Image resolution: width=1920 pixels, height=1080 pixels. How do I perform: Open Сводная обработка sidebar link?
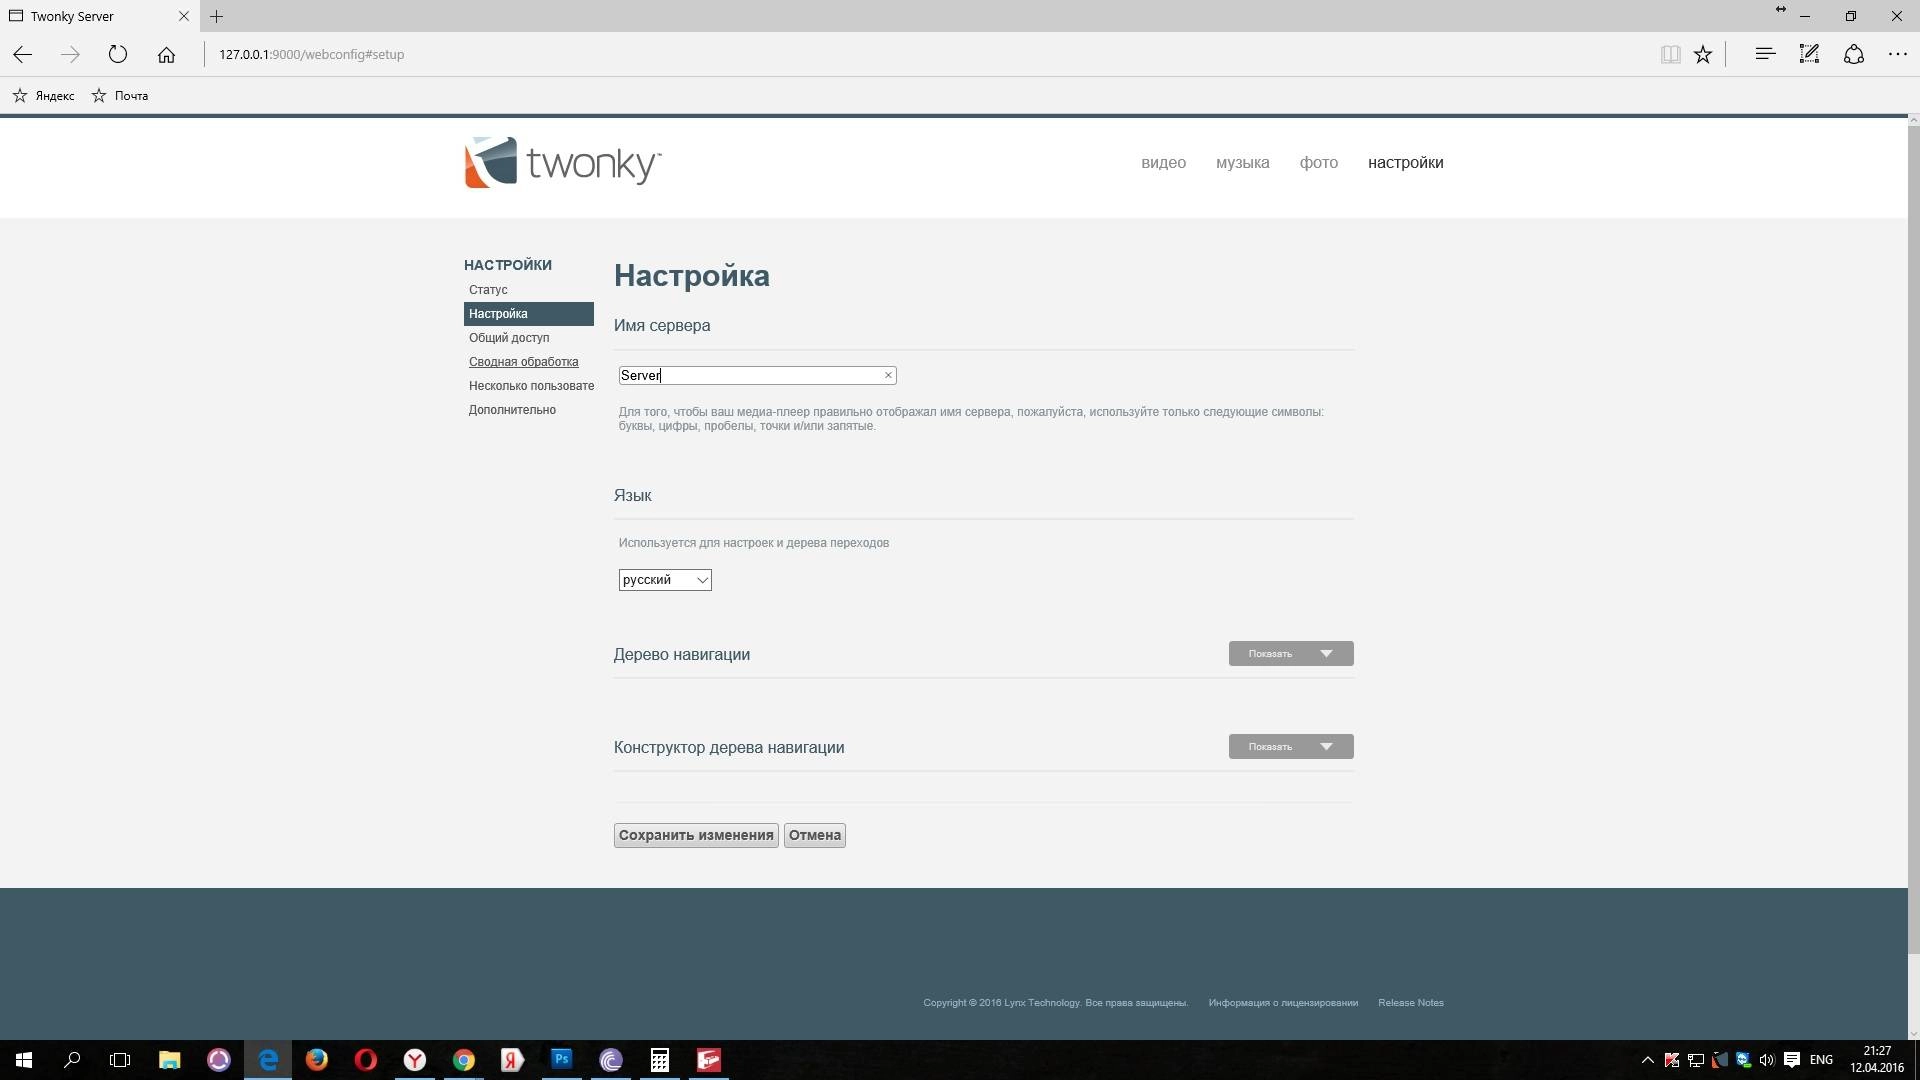click(523, 362)
